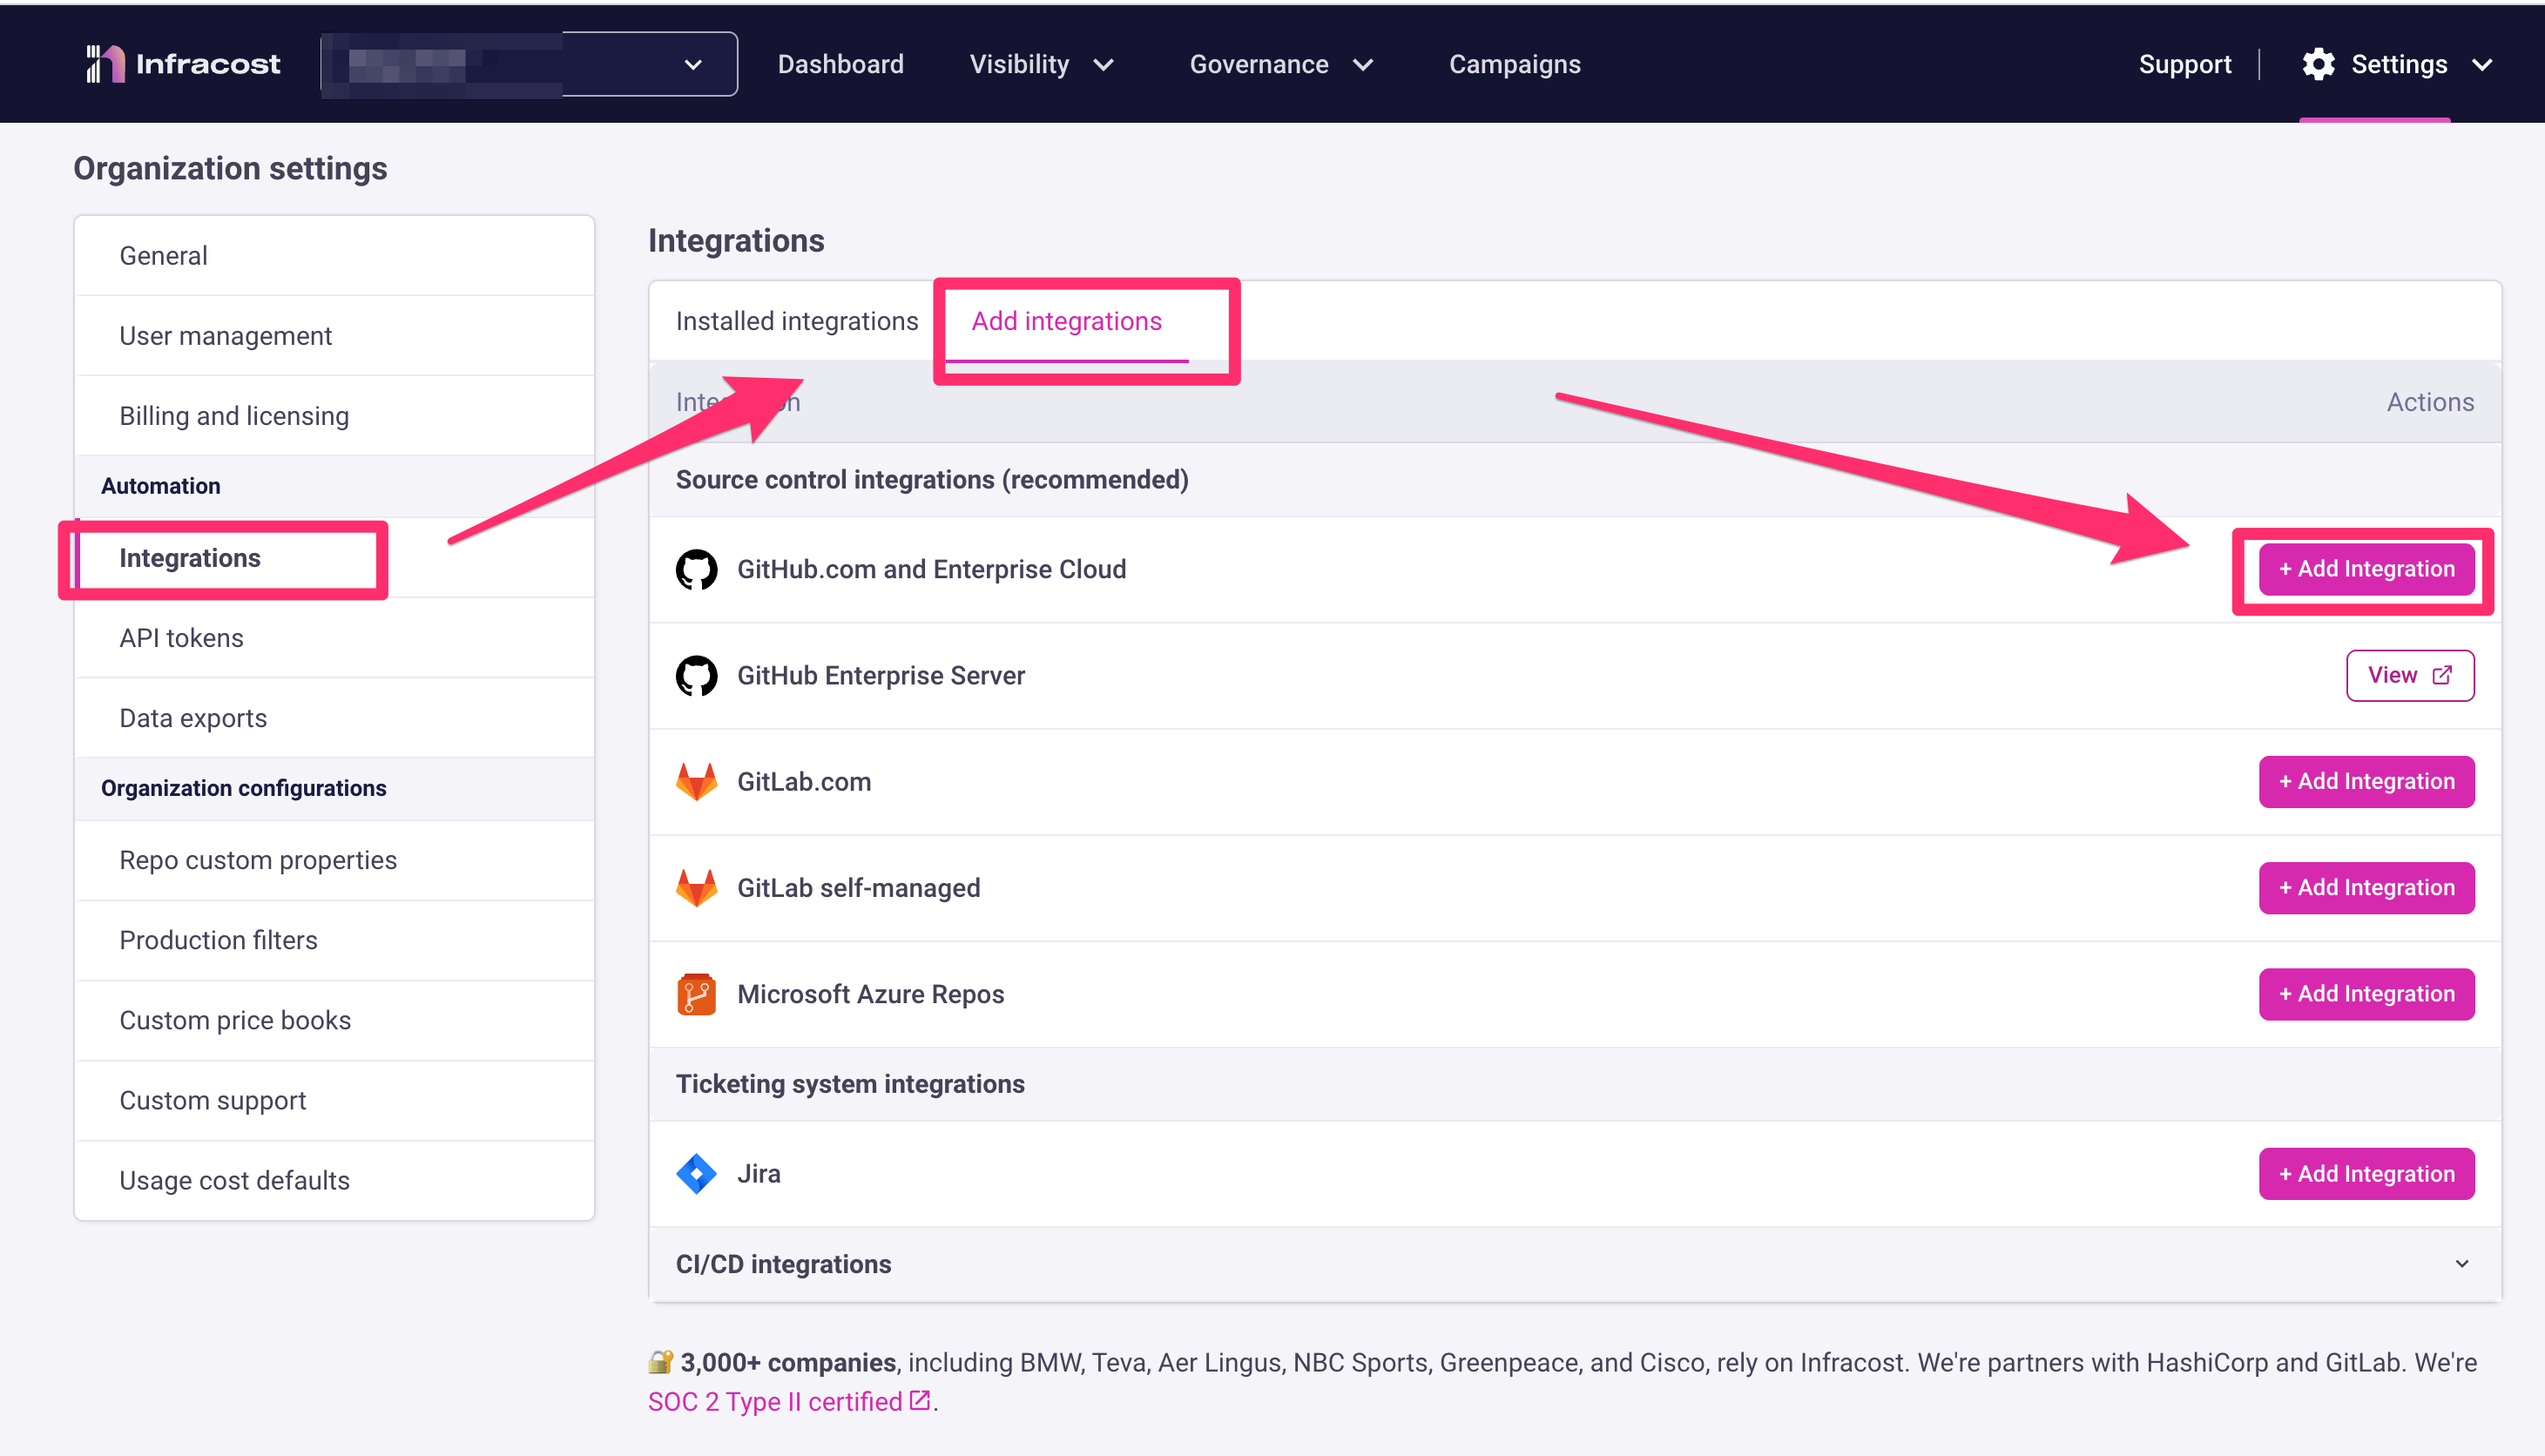Switch to Add integrations tab
Viewport: 2545px width, 1456px height.
pos(1066,321)
